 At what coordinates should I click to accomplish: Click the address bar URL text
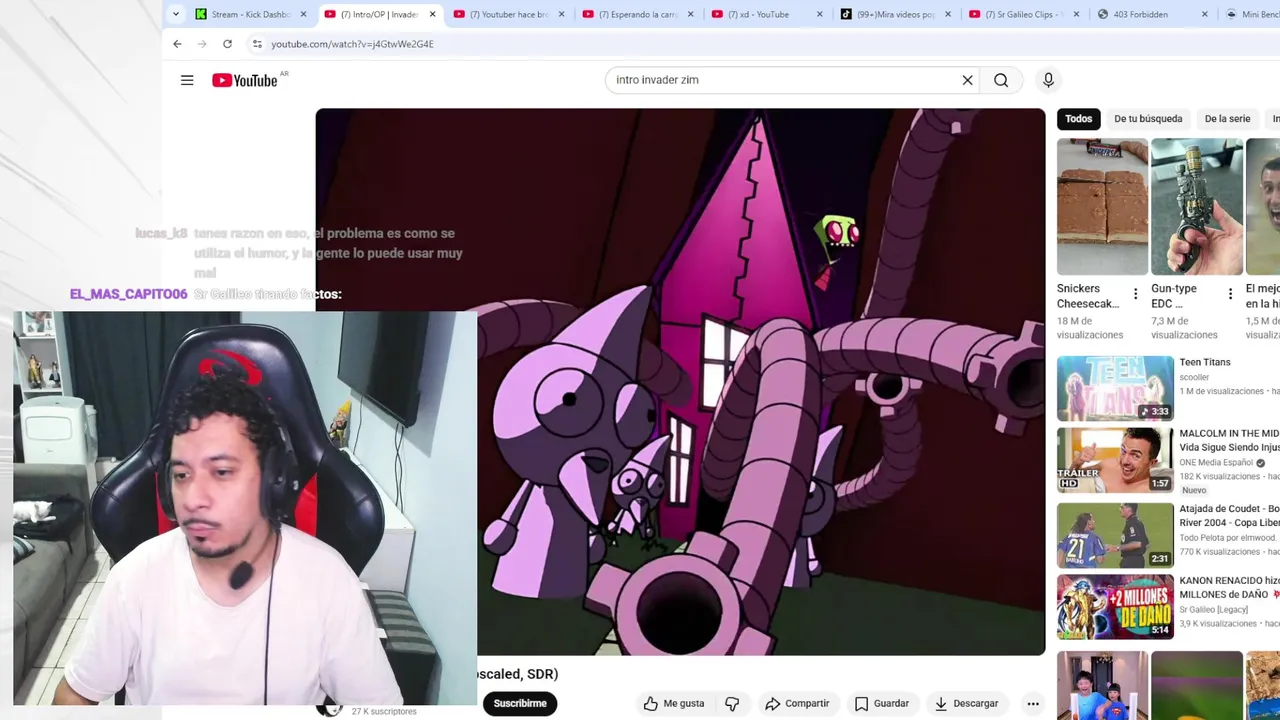click(x=352, y=44)
